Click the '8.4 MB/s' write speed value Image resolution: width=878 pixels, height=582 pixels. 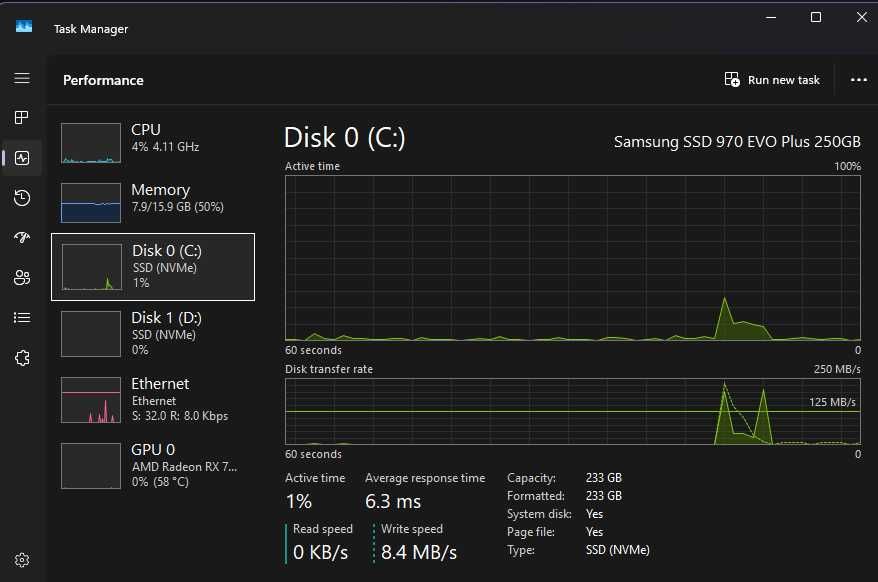(x=419, y=552)
